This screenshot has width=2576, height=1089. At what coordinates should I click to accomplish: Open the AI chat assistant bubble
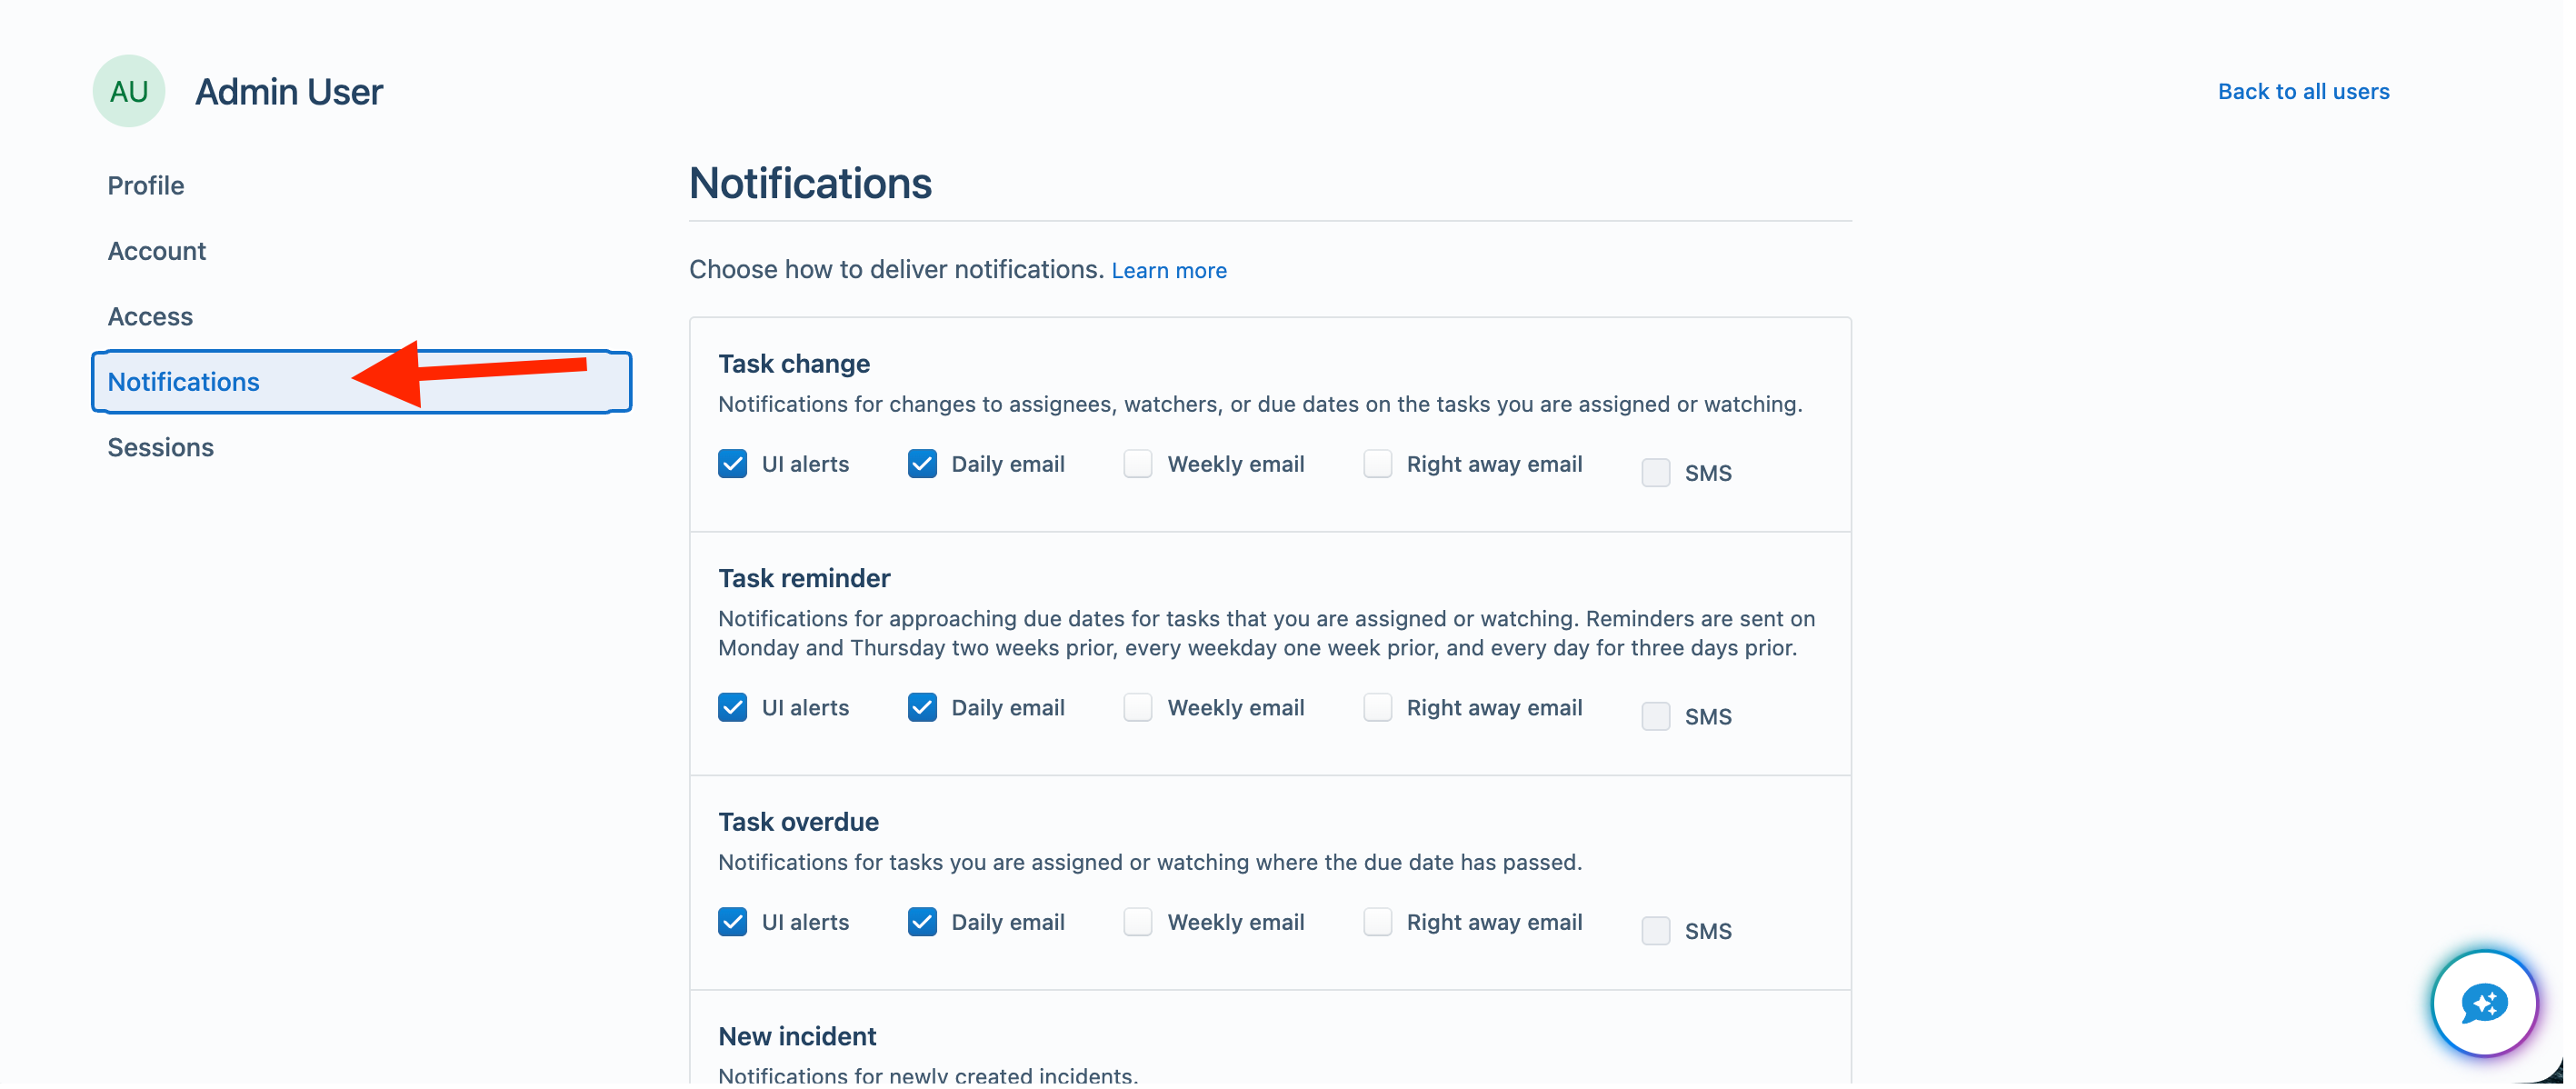point(2484,1003)
